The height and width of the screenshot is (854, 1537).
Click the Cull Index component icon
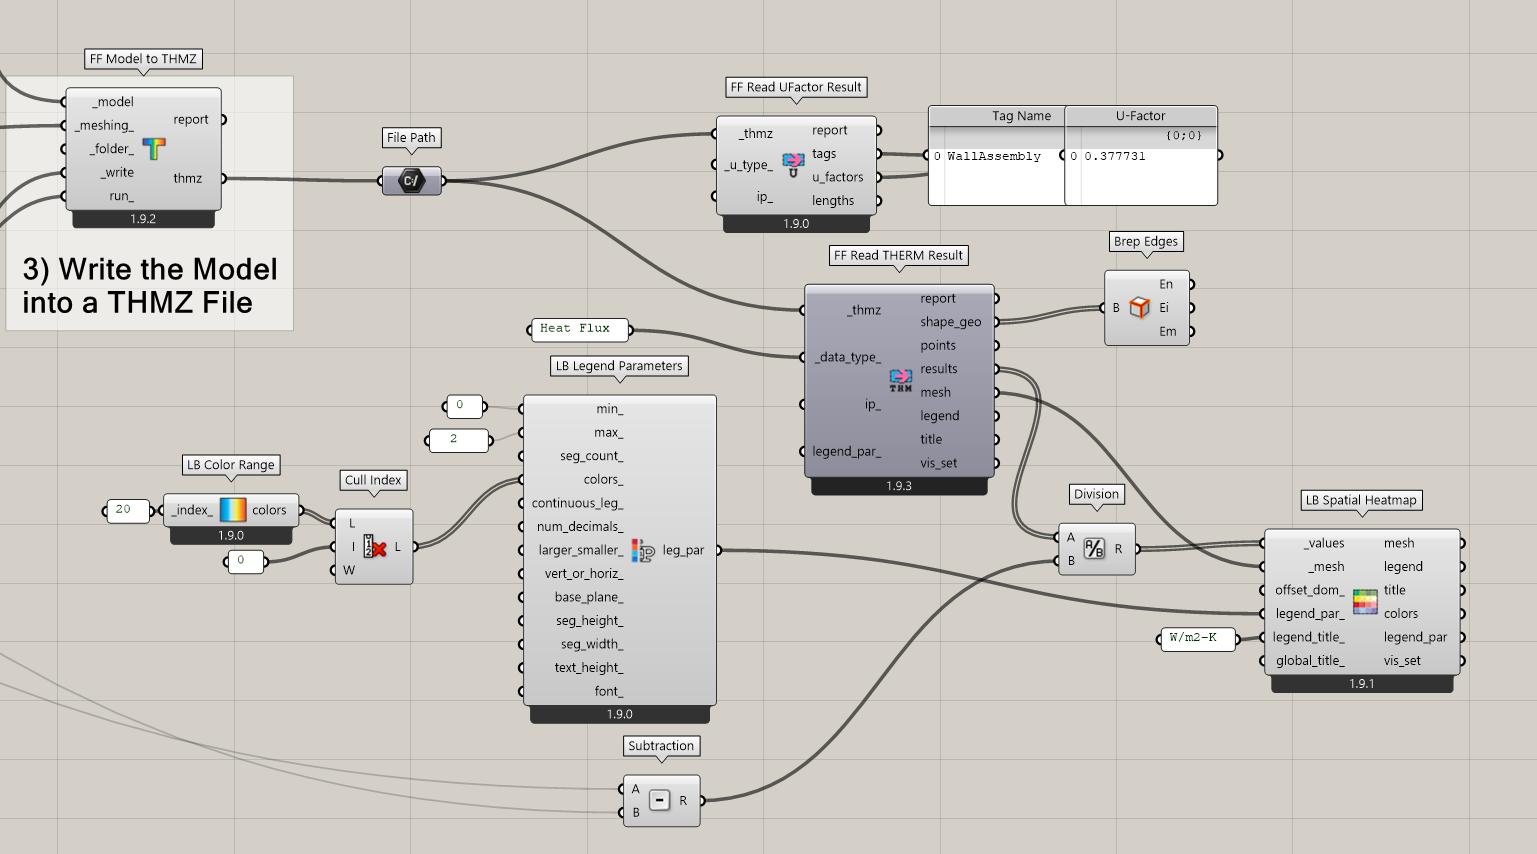[375, 547]
